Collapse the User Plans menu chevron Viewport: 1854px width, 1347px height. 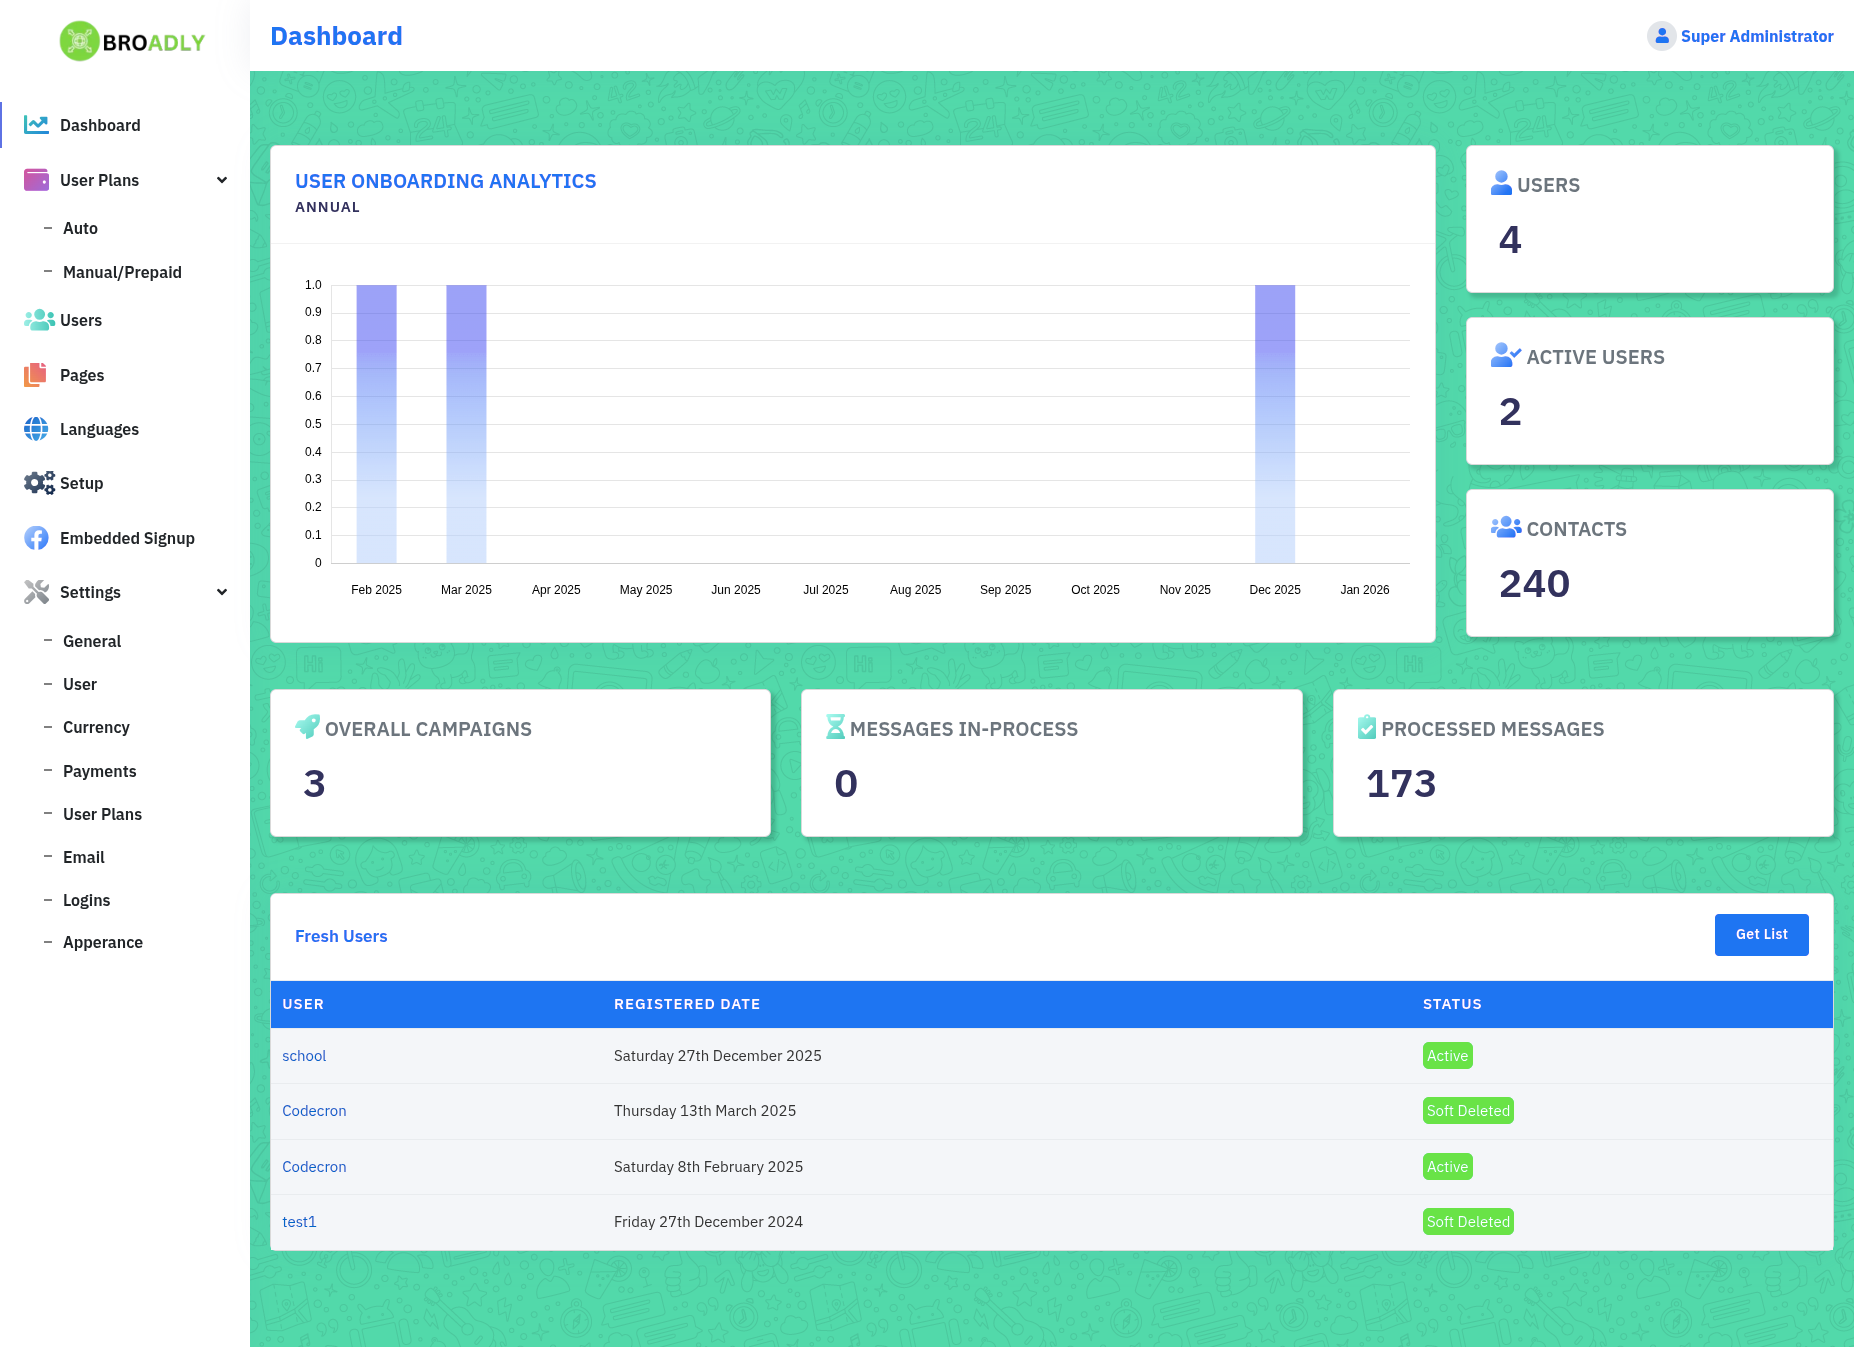click(222, 180)
